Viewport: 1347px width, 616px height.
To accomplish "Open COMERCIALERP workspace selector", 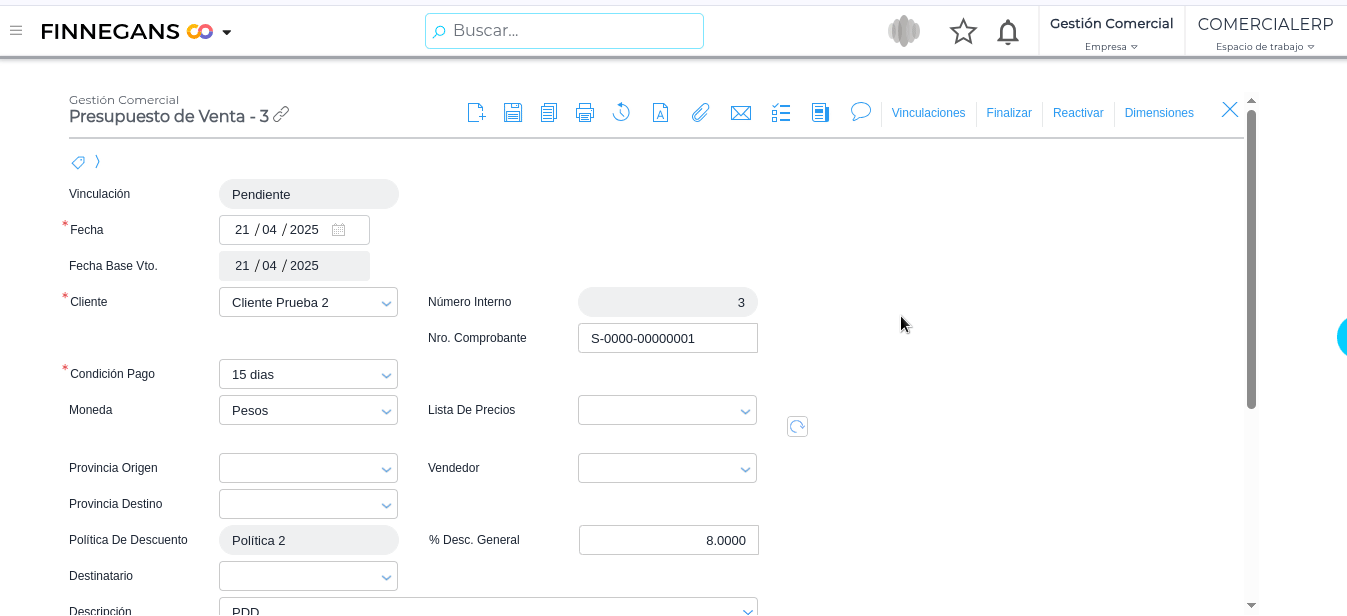I will click(x=1265, y=33).
